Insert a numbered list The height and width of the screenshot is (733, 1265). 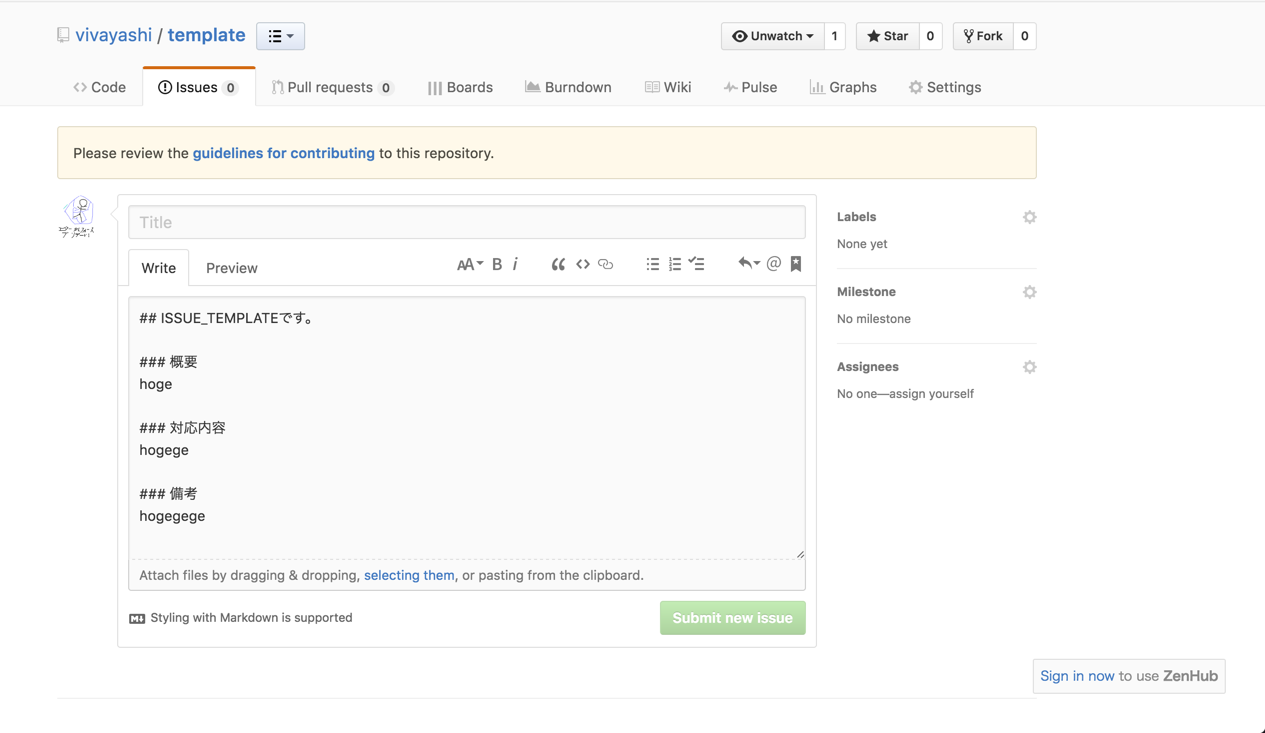[x=675, y=263]
